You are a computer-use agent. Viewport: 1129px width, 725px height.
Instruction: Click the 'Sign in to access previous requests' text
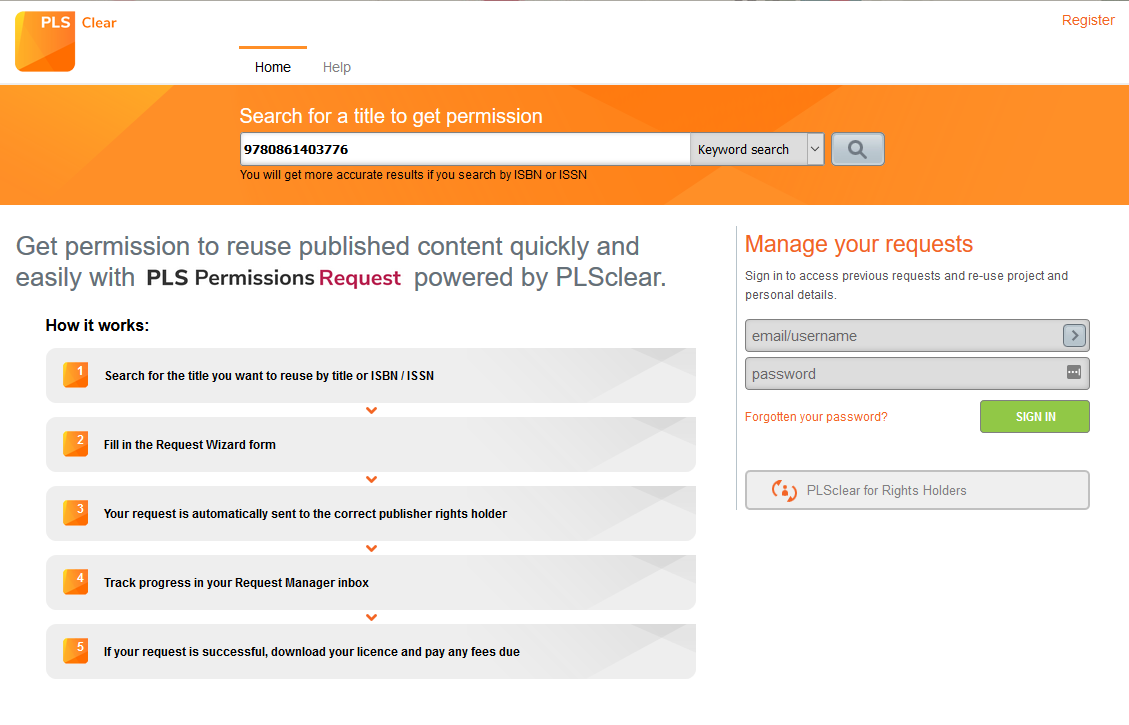click(906, 285)
